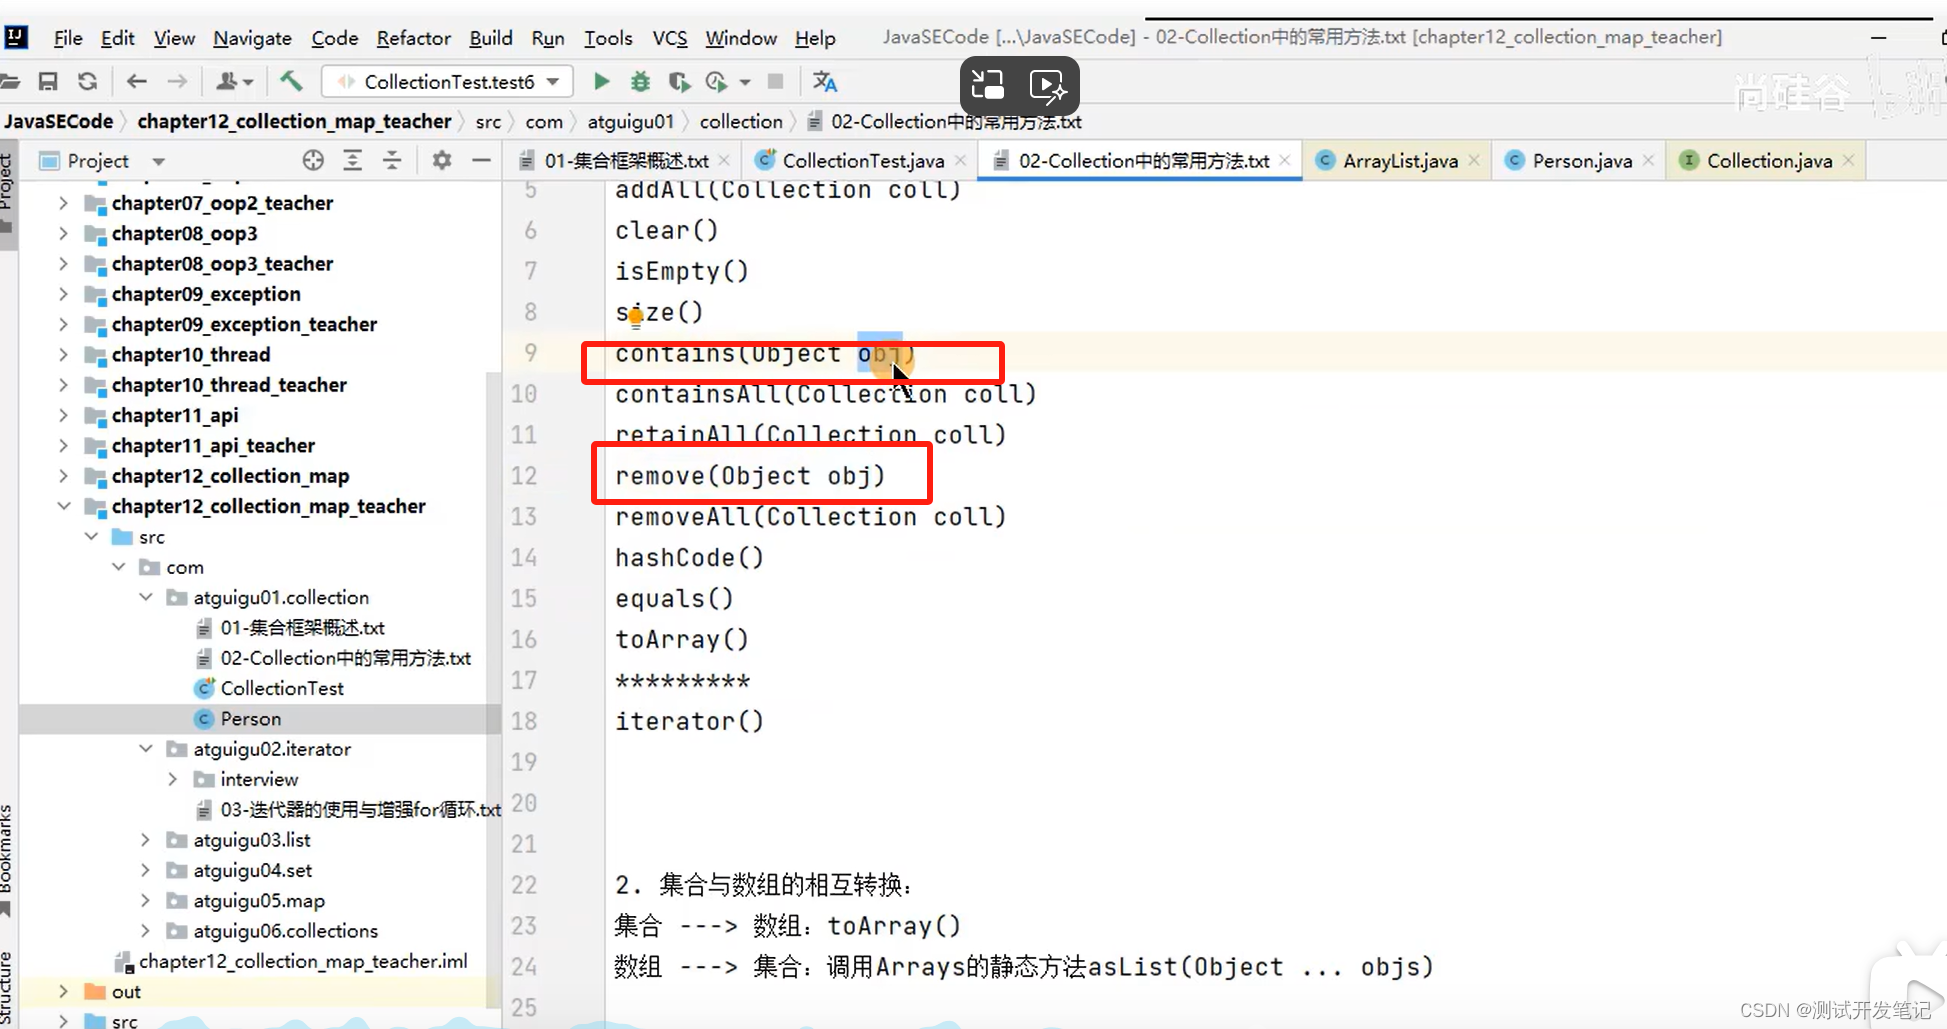Expand atguigu03.list package
The width and height of the screenshot is (1947, 1029).
tap(145, 840)
